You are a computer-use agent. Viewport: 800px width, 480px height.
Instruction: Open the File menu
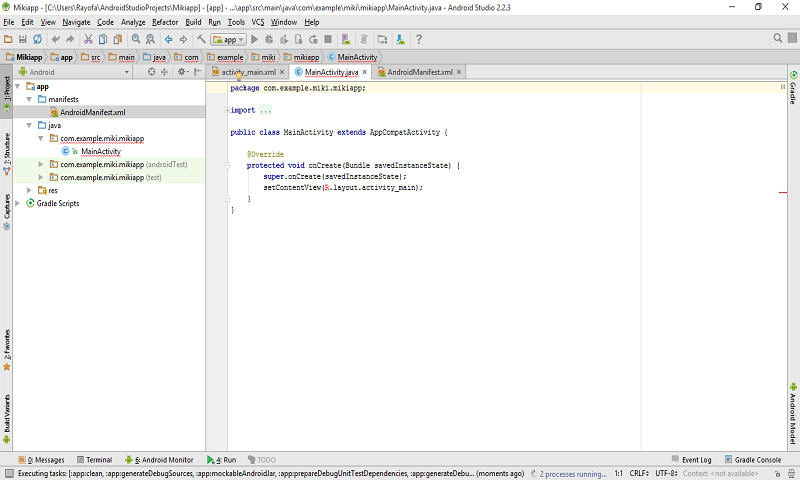9,22
